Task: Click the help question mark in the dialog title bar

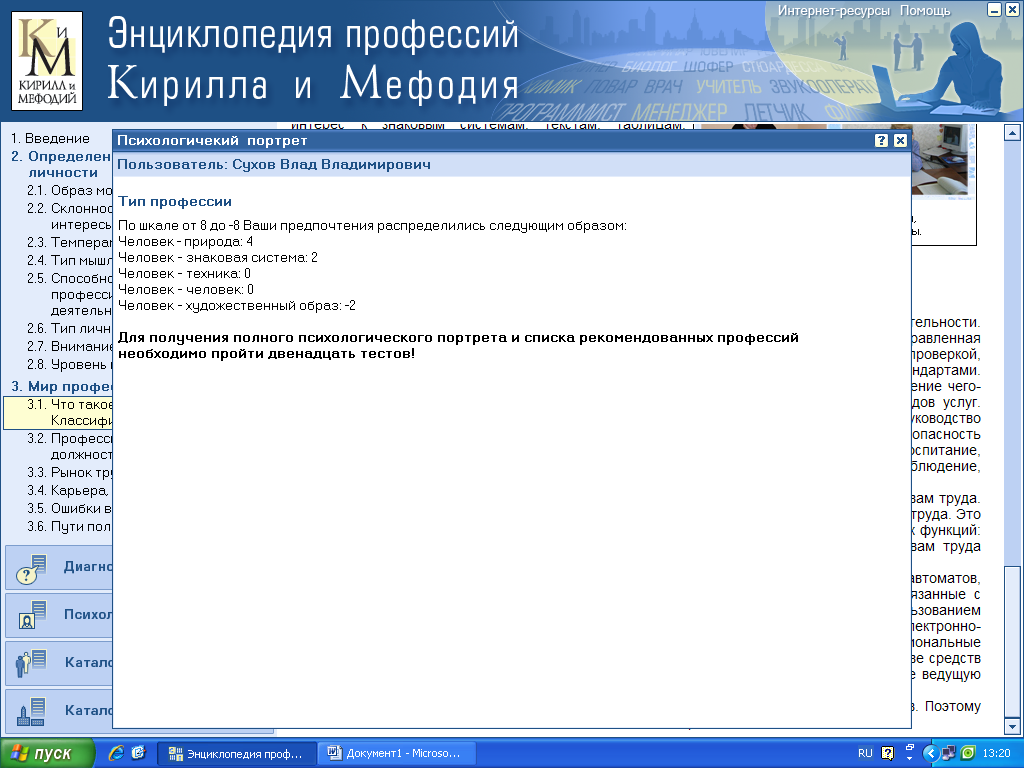Action: tap(881, 140)
